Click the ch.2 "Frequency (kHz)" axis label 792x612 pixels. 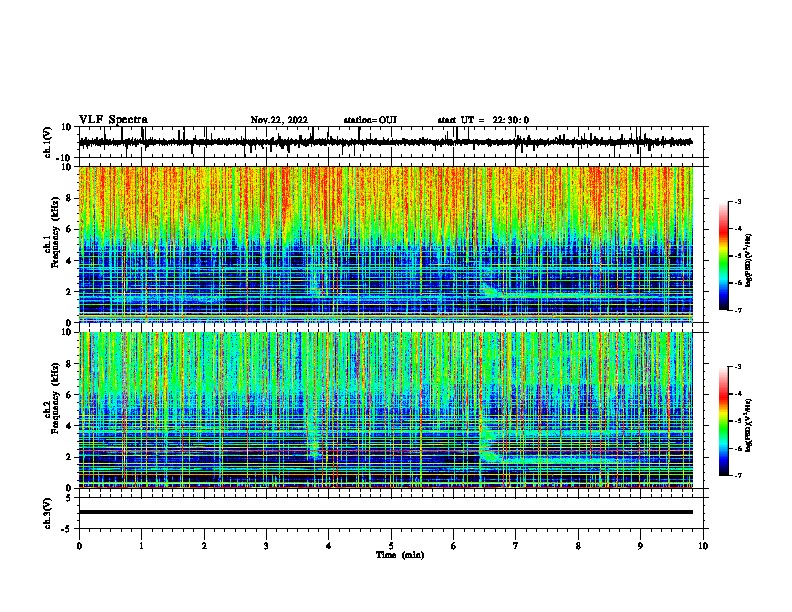55,398
